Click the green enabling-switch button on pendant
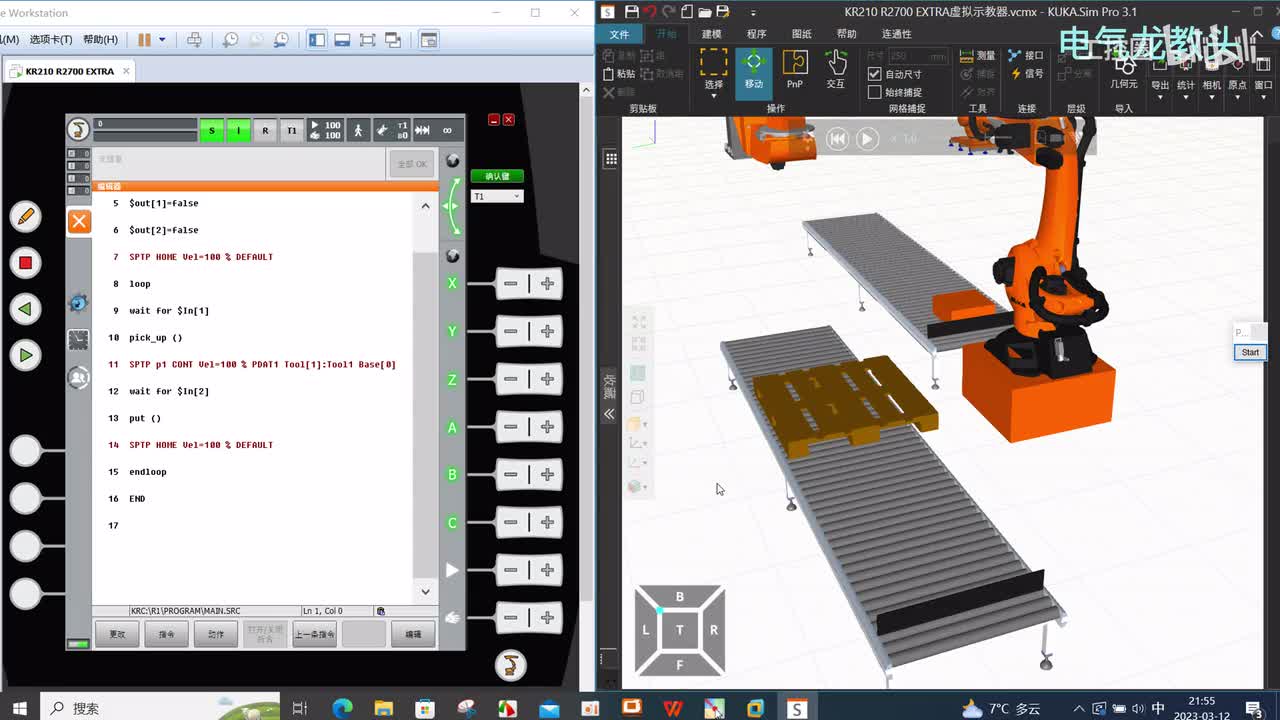 pos(497,176)
